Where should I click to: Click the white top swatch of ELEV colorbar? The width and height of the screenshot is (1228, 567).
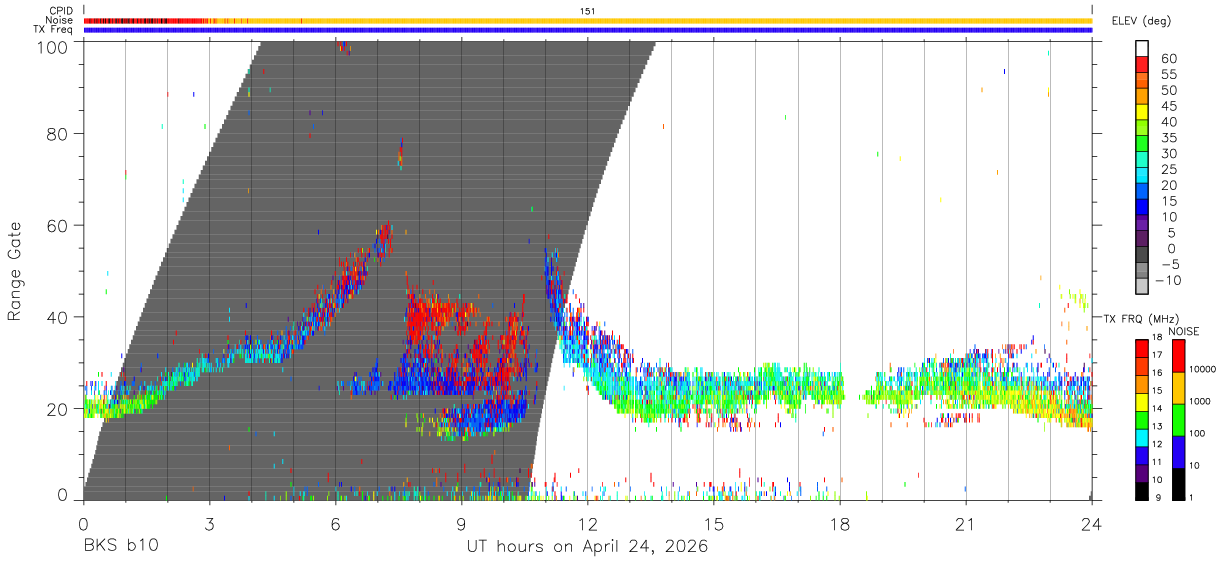click(x=1142, y=48)
